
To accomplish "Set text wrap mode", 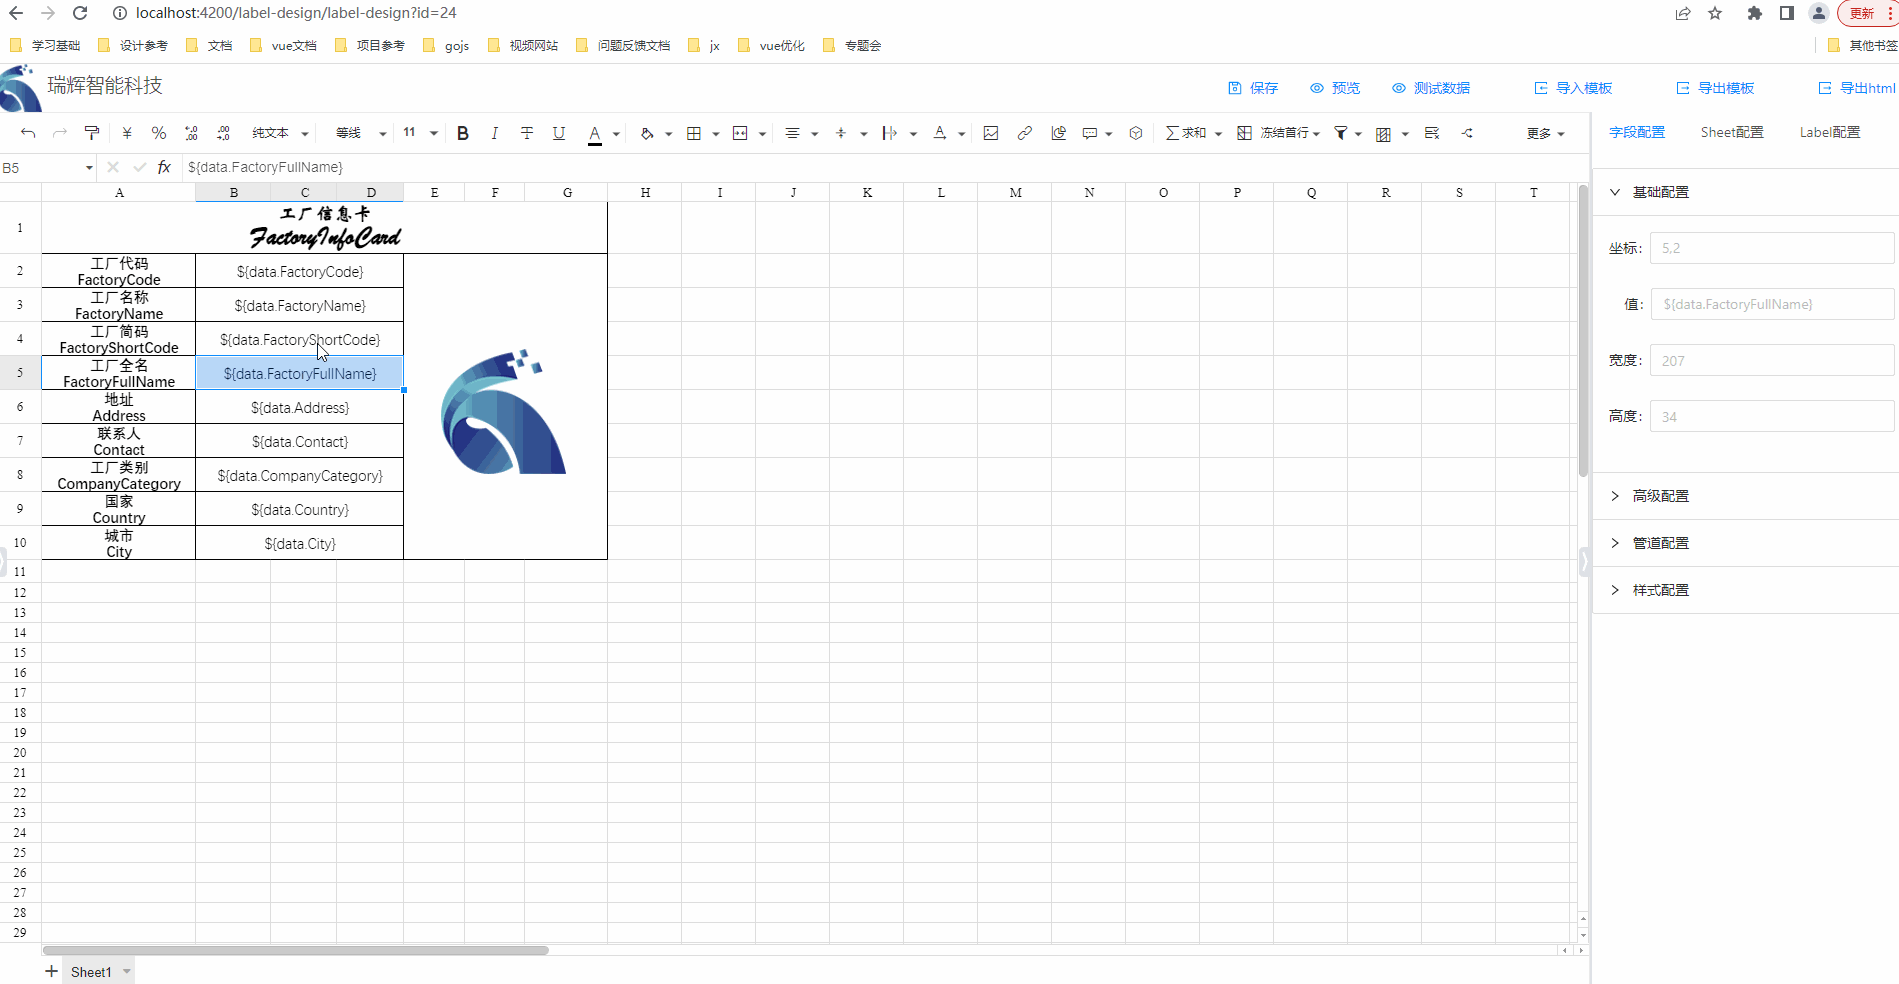I will [890, 133].
